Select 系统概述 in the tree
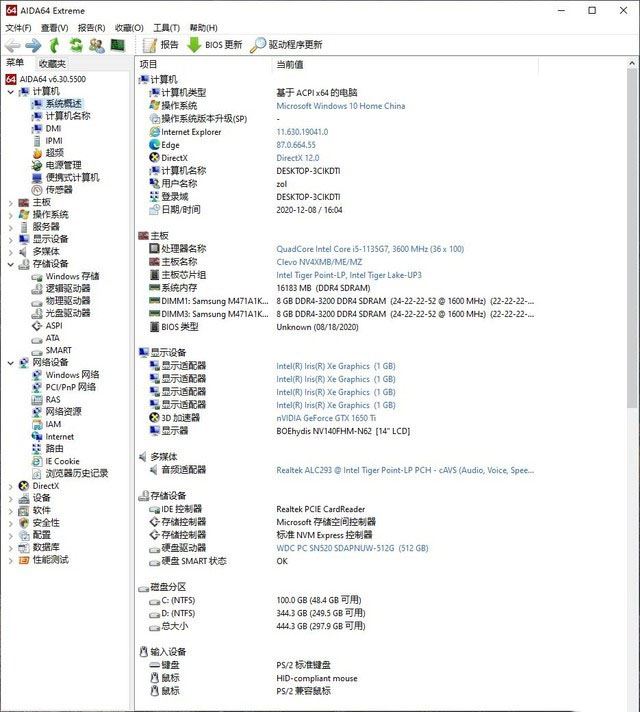The image size is (640, 712). click(x=64, y=104)
